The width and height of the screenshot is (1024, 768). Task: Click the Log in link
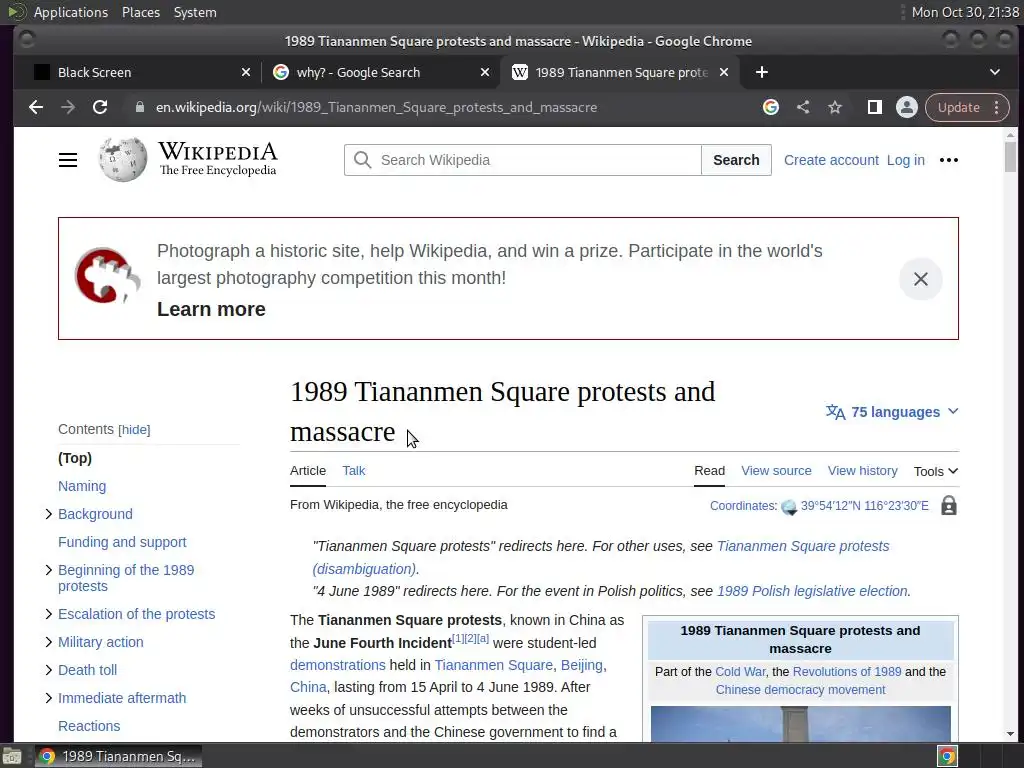(x=906, y=160)
